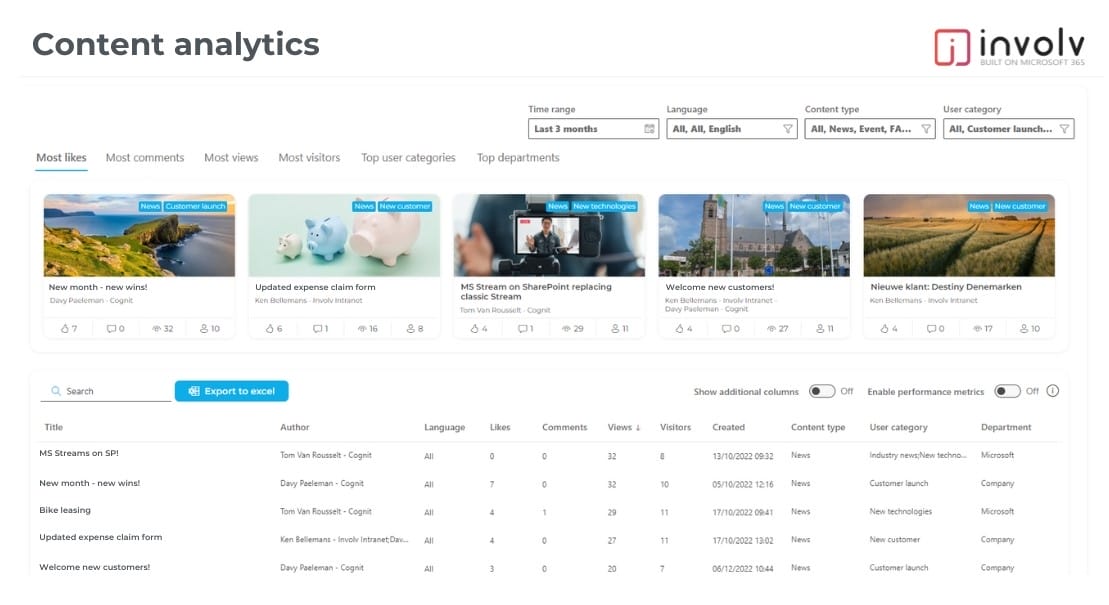
Task: Click the info icon beside performance metrics
Action: click(x=1052, y=391)
